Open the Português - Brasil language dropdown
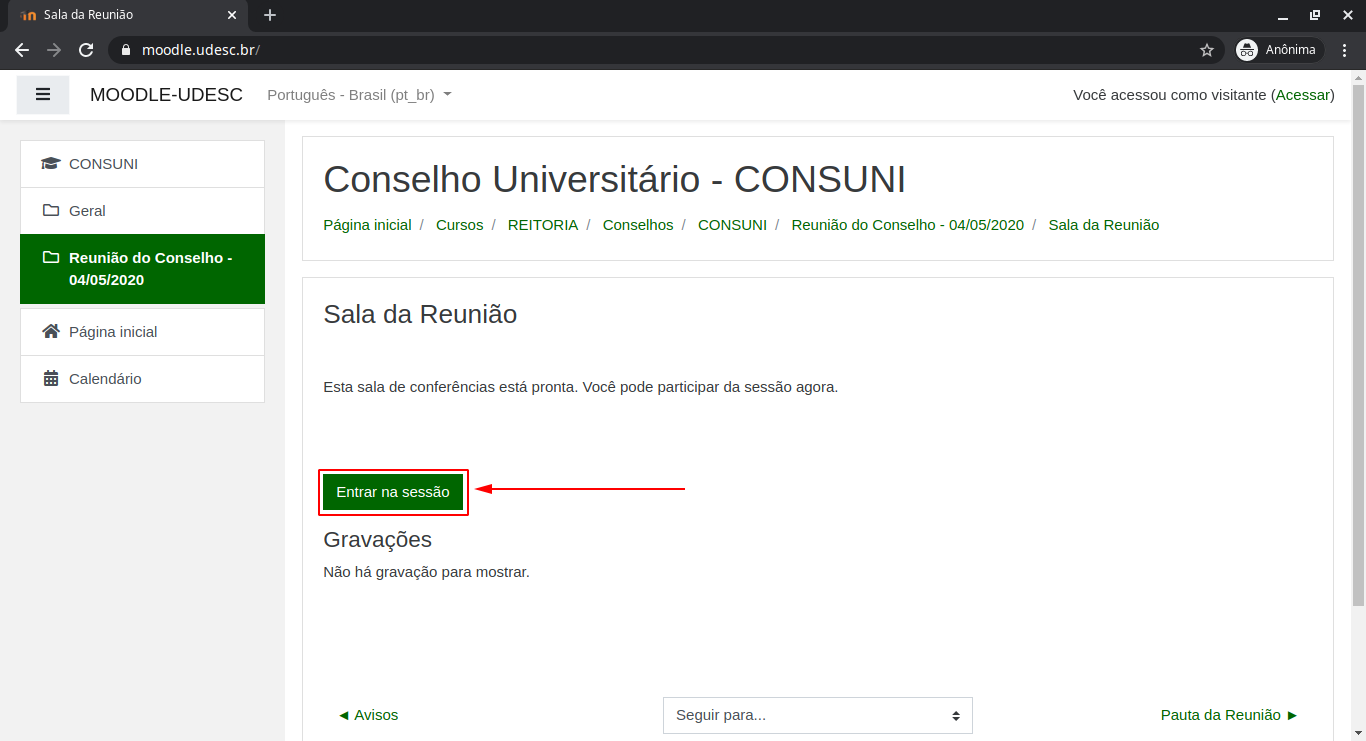This screenshot has width=1366, height=741. [x=359, y=95]
